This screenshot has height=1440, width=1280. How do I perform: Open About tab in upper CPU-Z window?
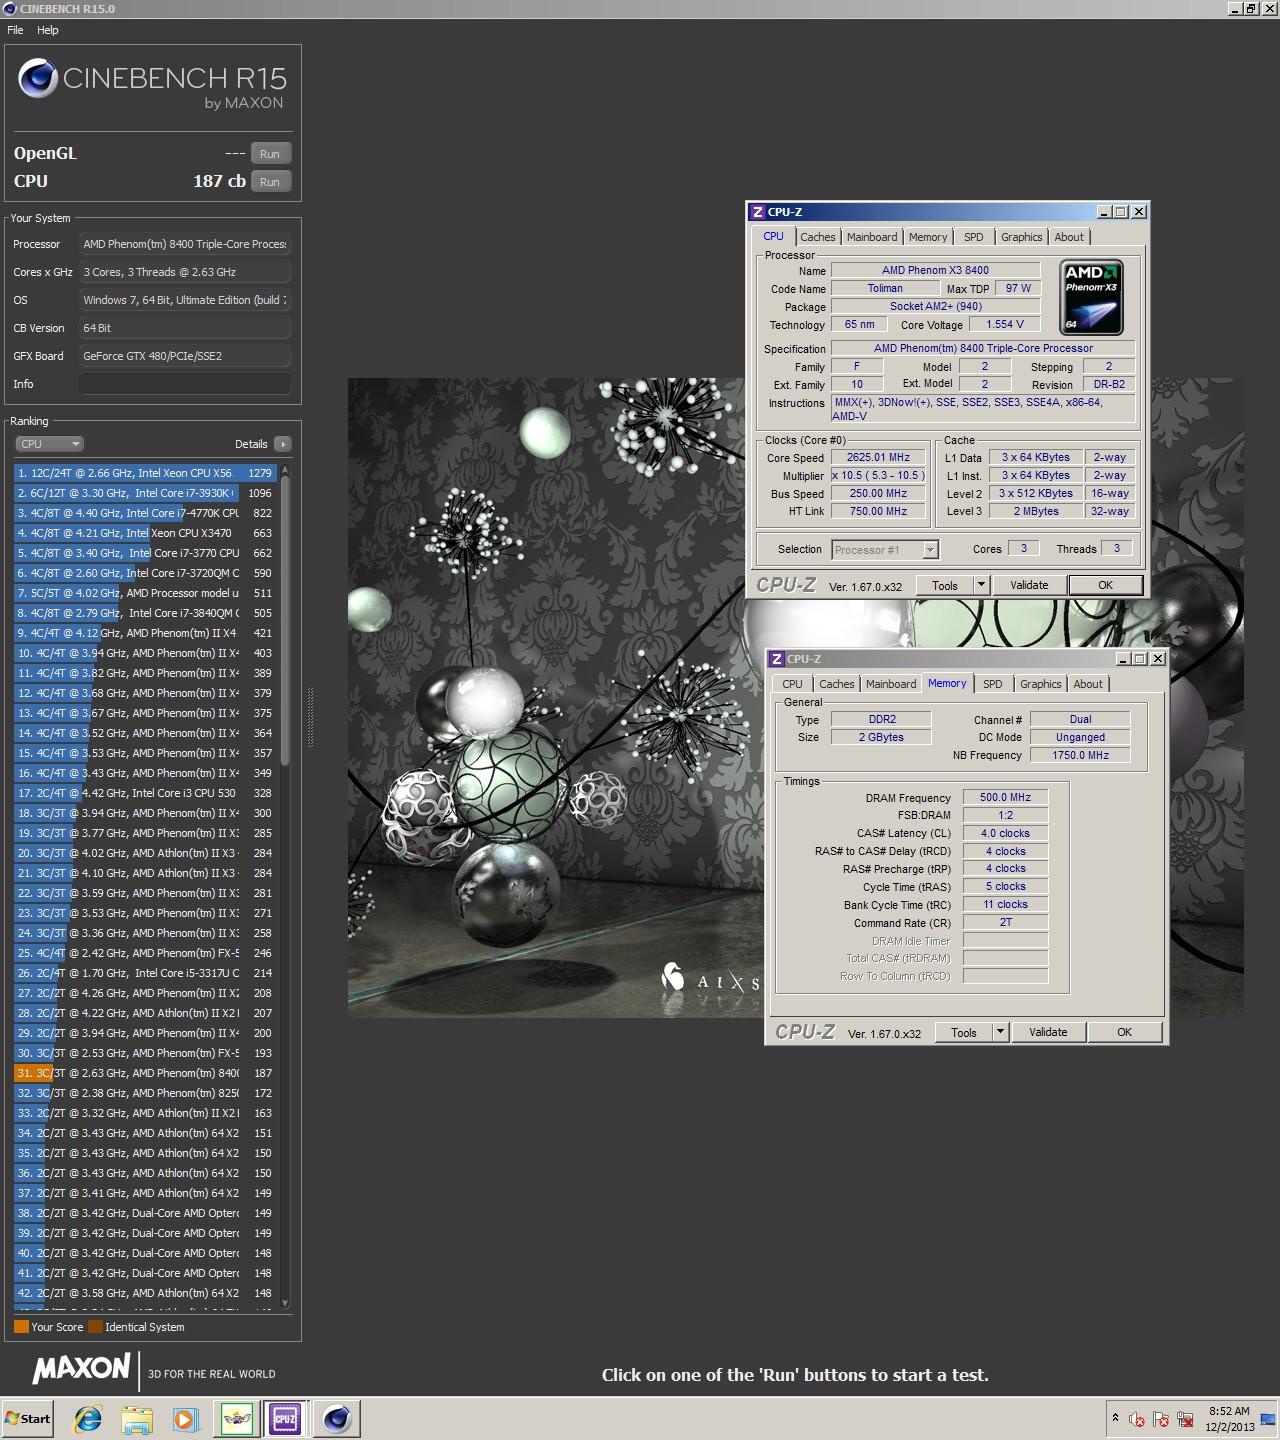click(x=1069, y=237)
